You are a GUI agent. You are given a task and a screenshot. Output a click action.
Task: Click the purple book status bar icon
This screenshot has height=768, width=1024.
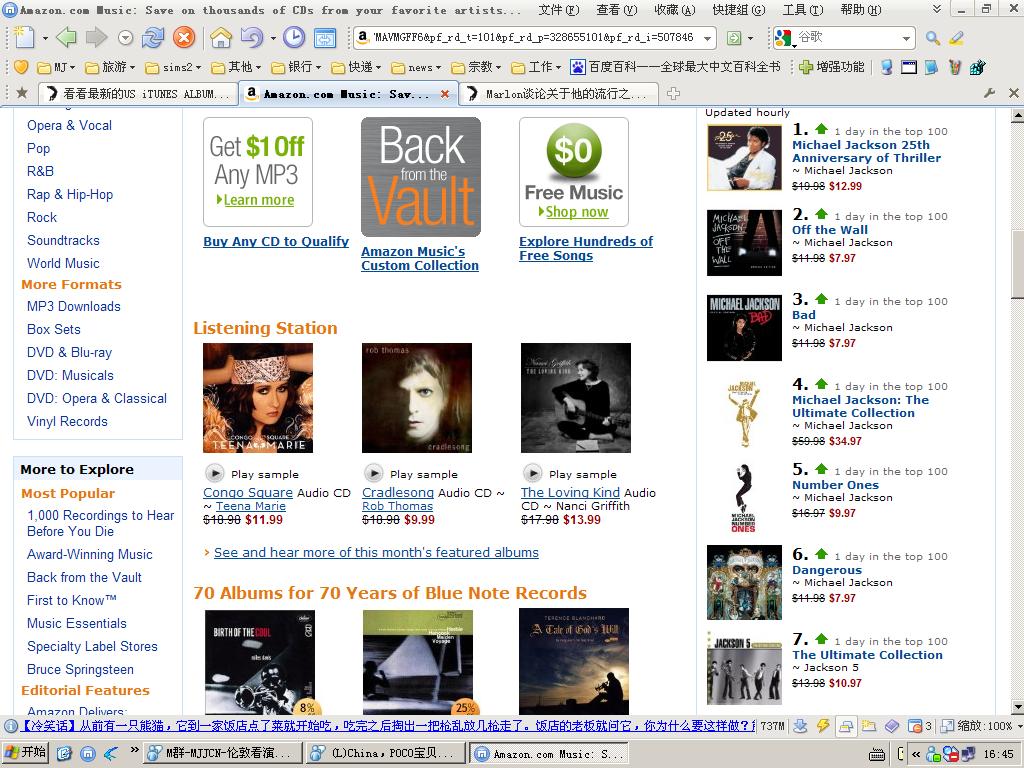892,726
